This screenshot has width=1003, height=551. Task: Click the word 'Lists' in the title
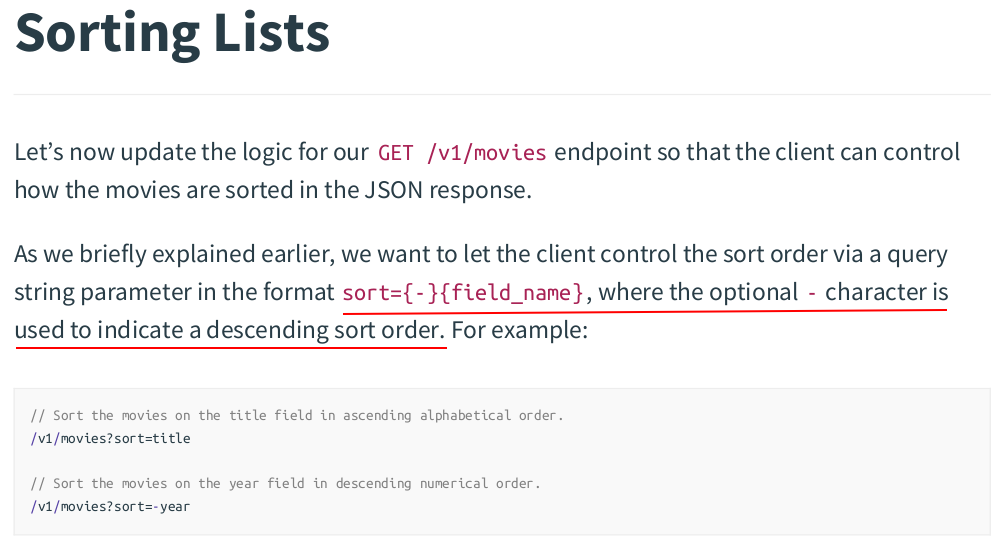point(272,33)
